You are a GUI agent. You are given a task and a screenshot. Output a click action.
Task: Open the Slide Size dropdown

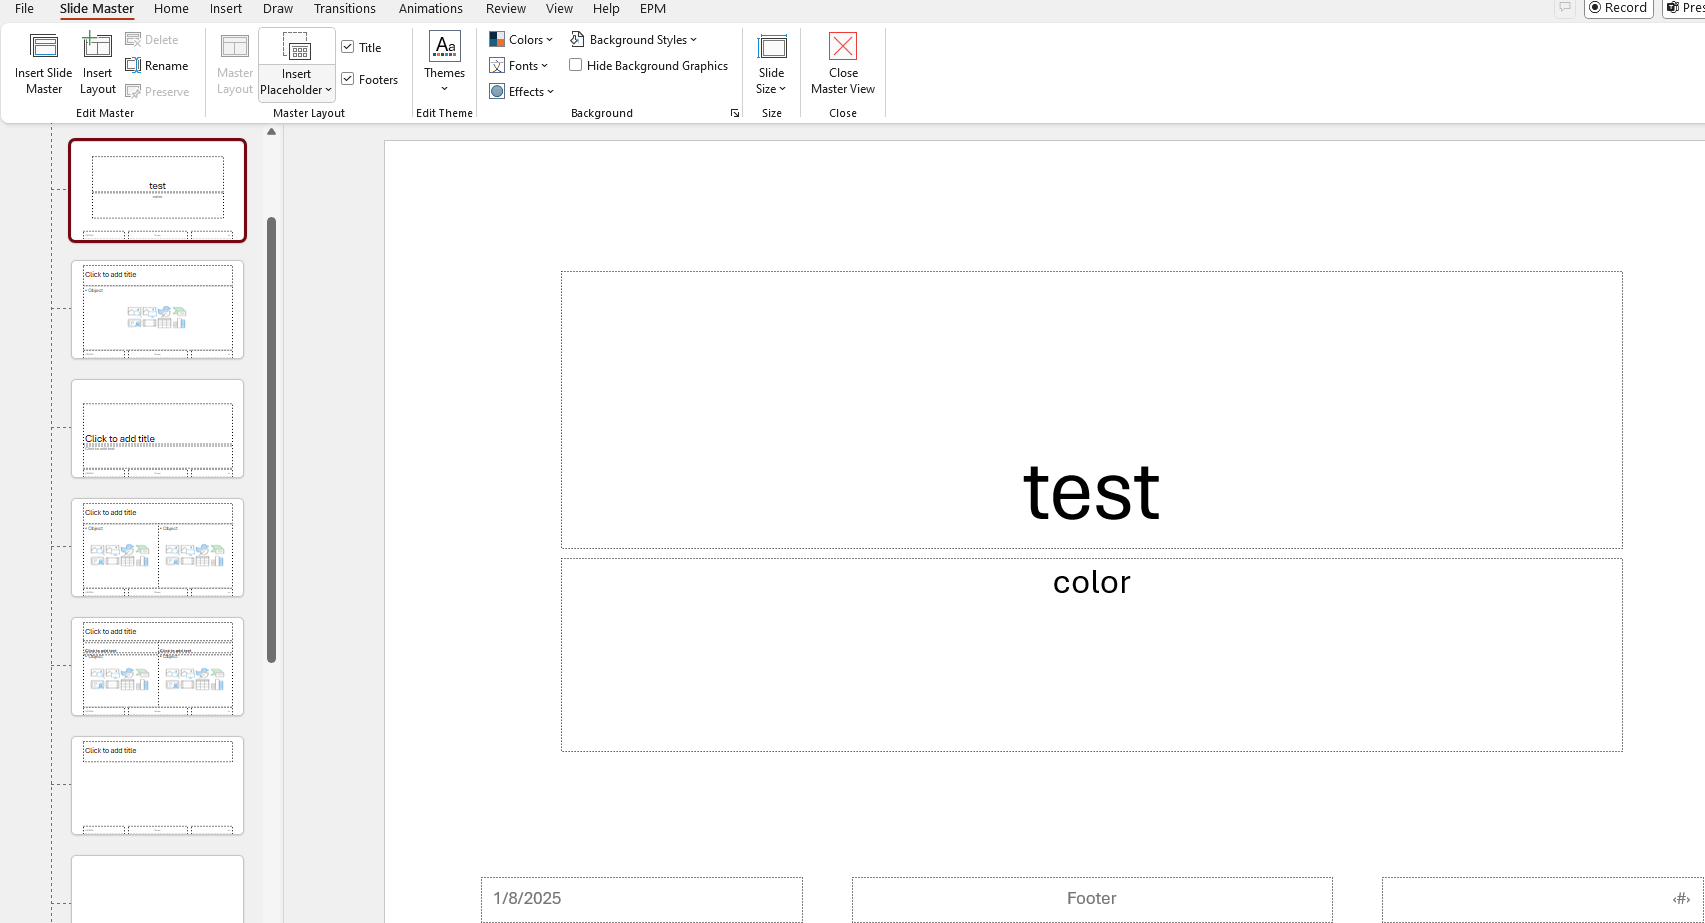[771, 64]
